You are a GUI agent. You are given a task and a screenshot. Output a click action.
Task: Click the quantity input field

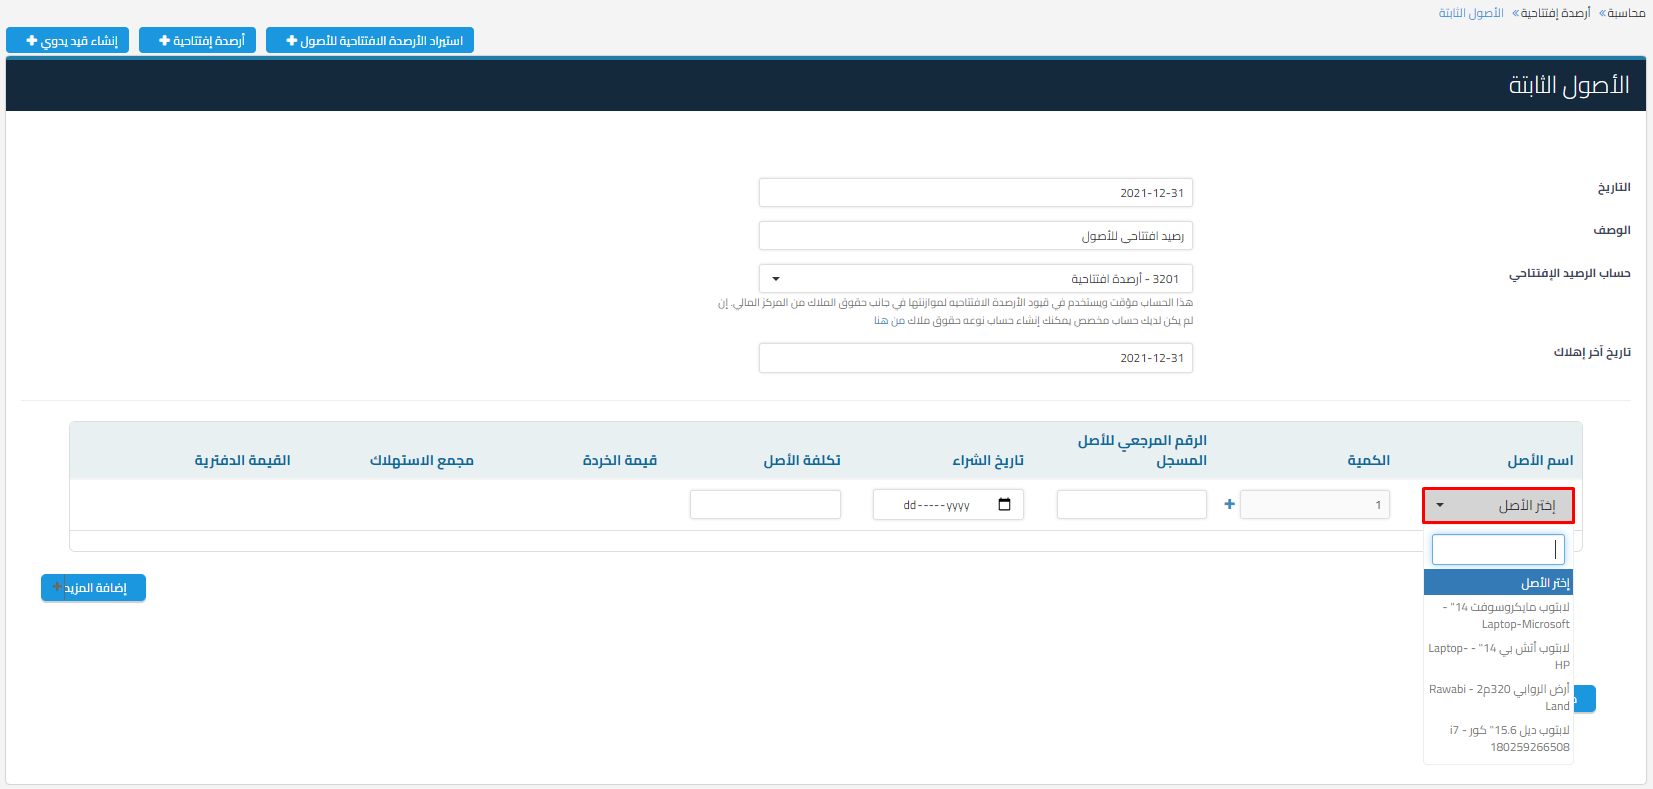click(1314, 505)
